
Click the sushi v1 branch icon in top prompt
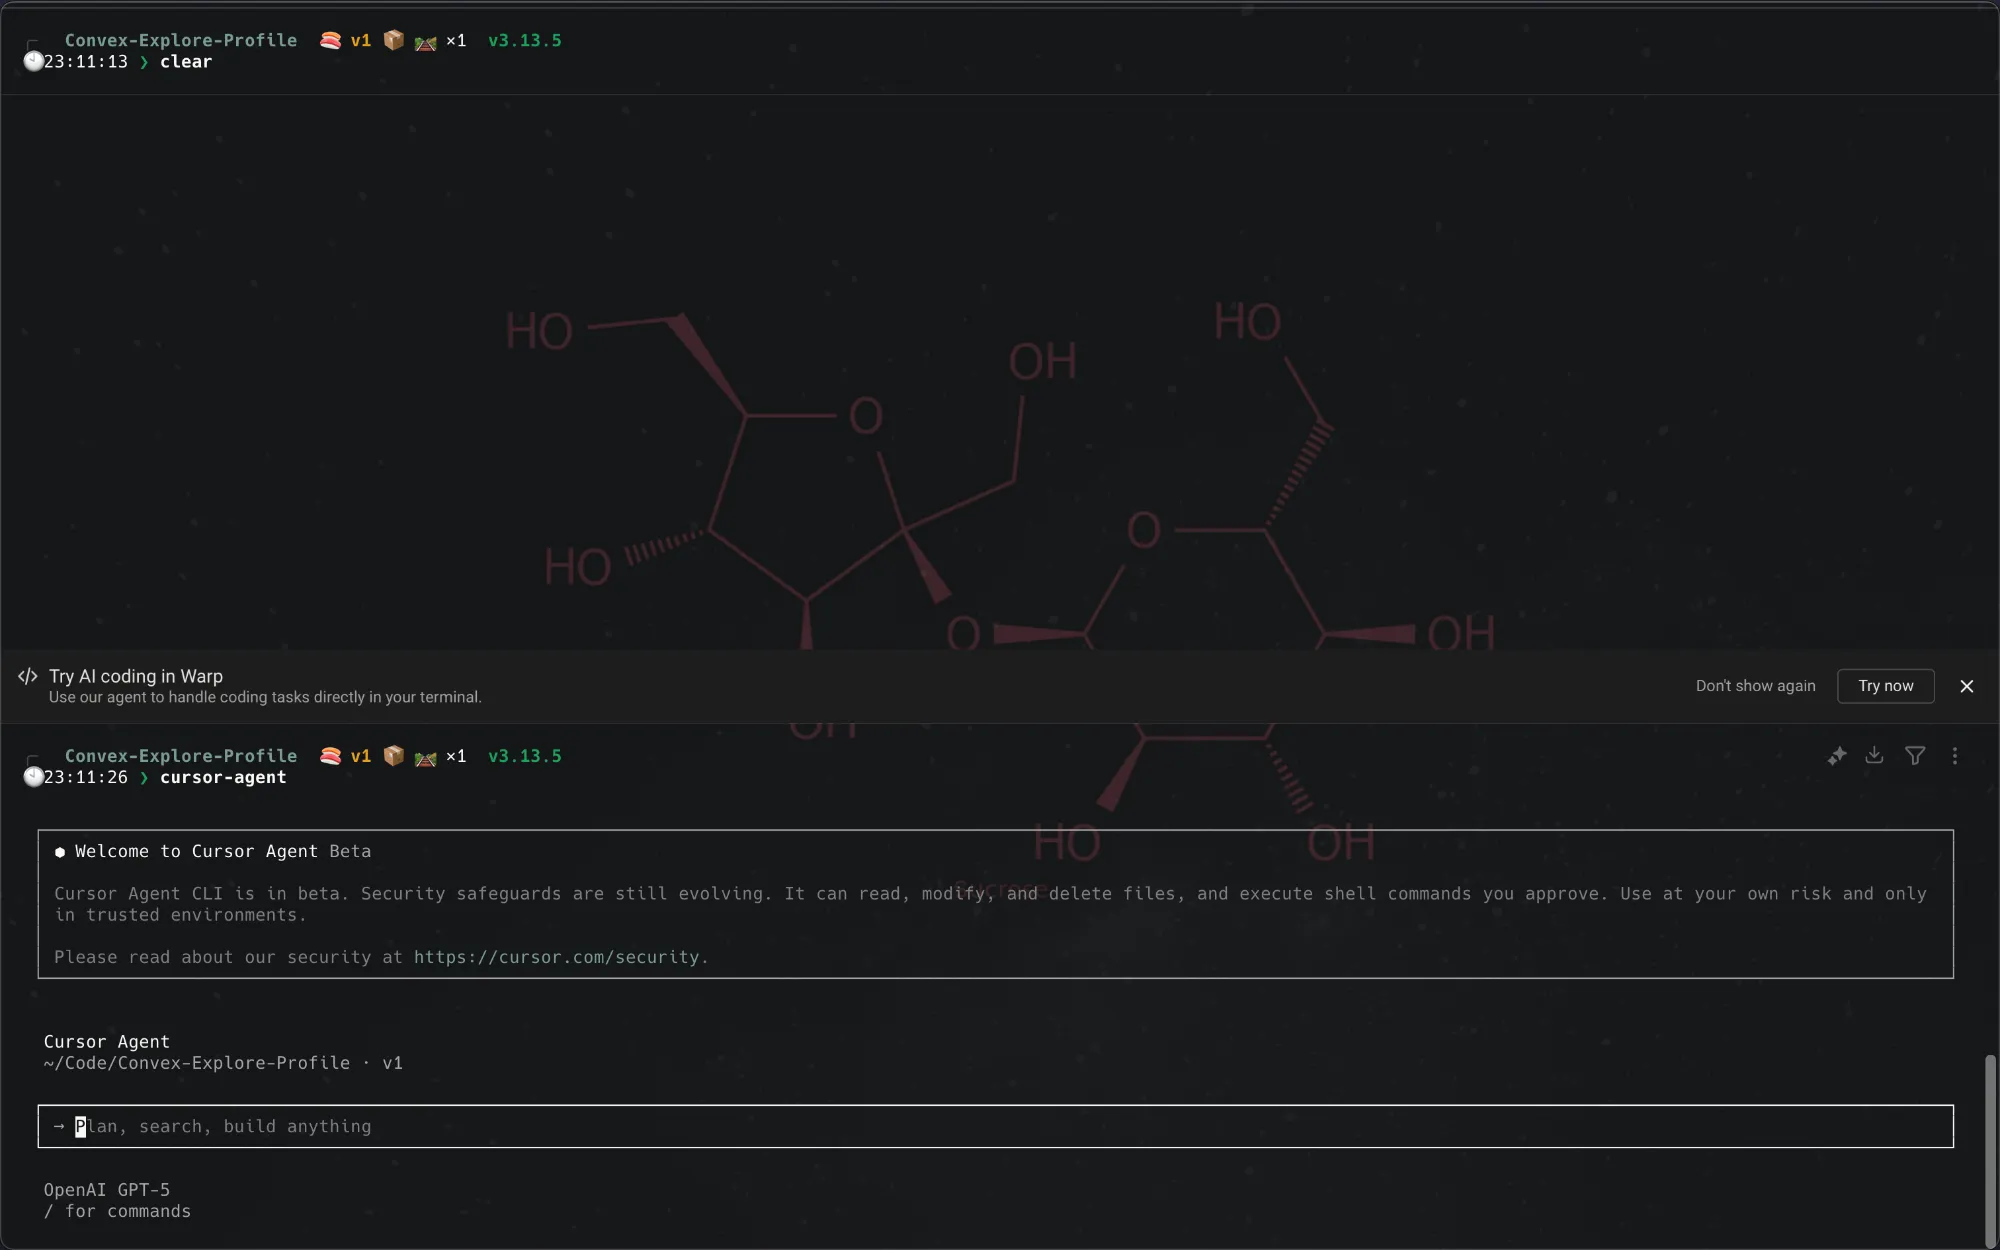pyautogui.click(x=330, y=41)
